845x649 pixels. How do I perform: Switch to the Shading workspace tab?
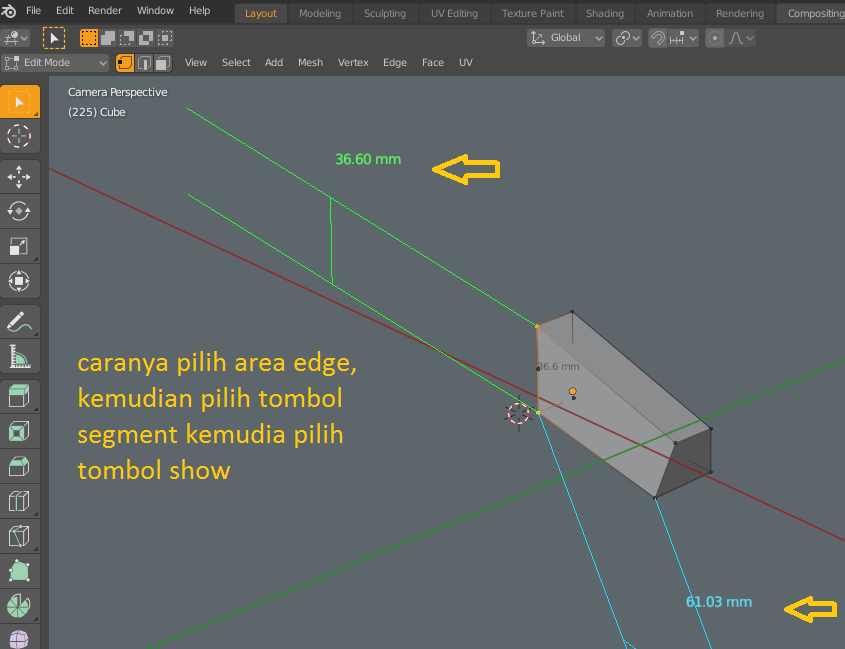point(605,13)
